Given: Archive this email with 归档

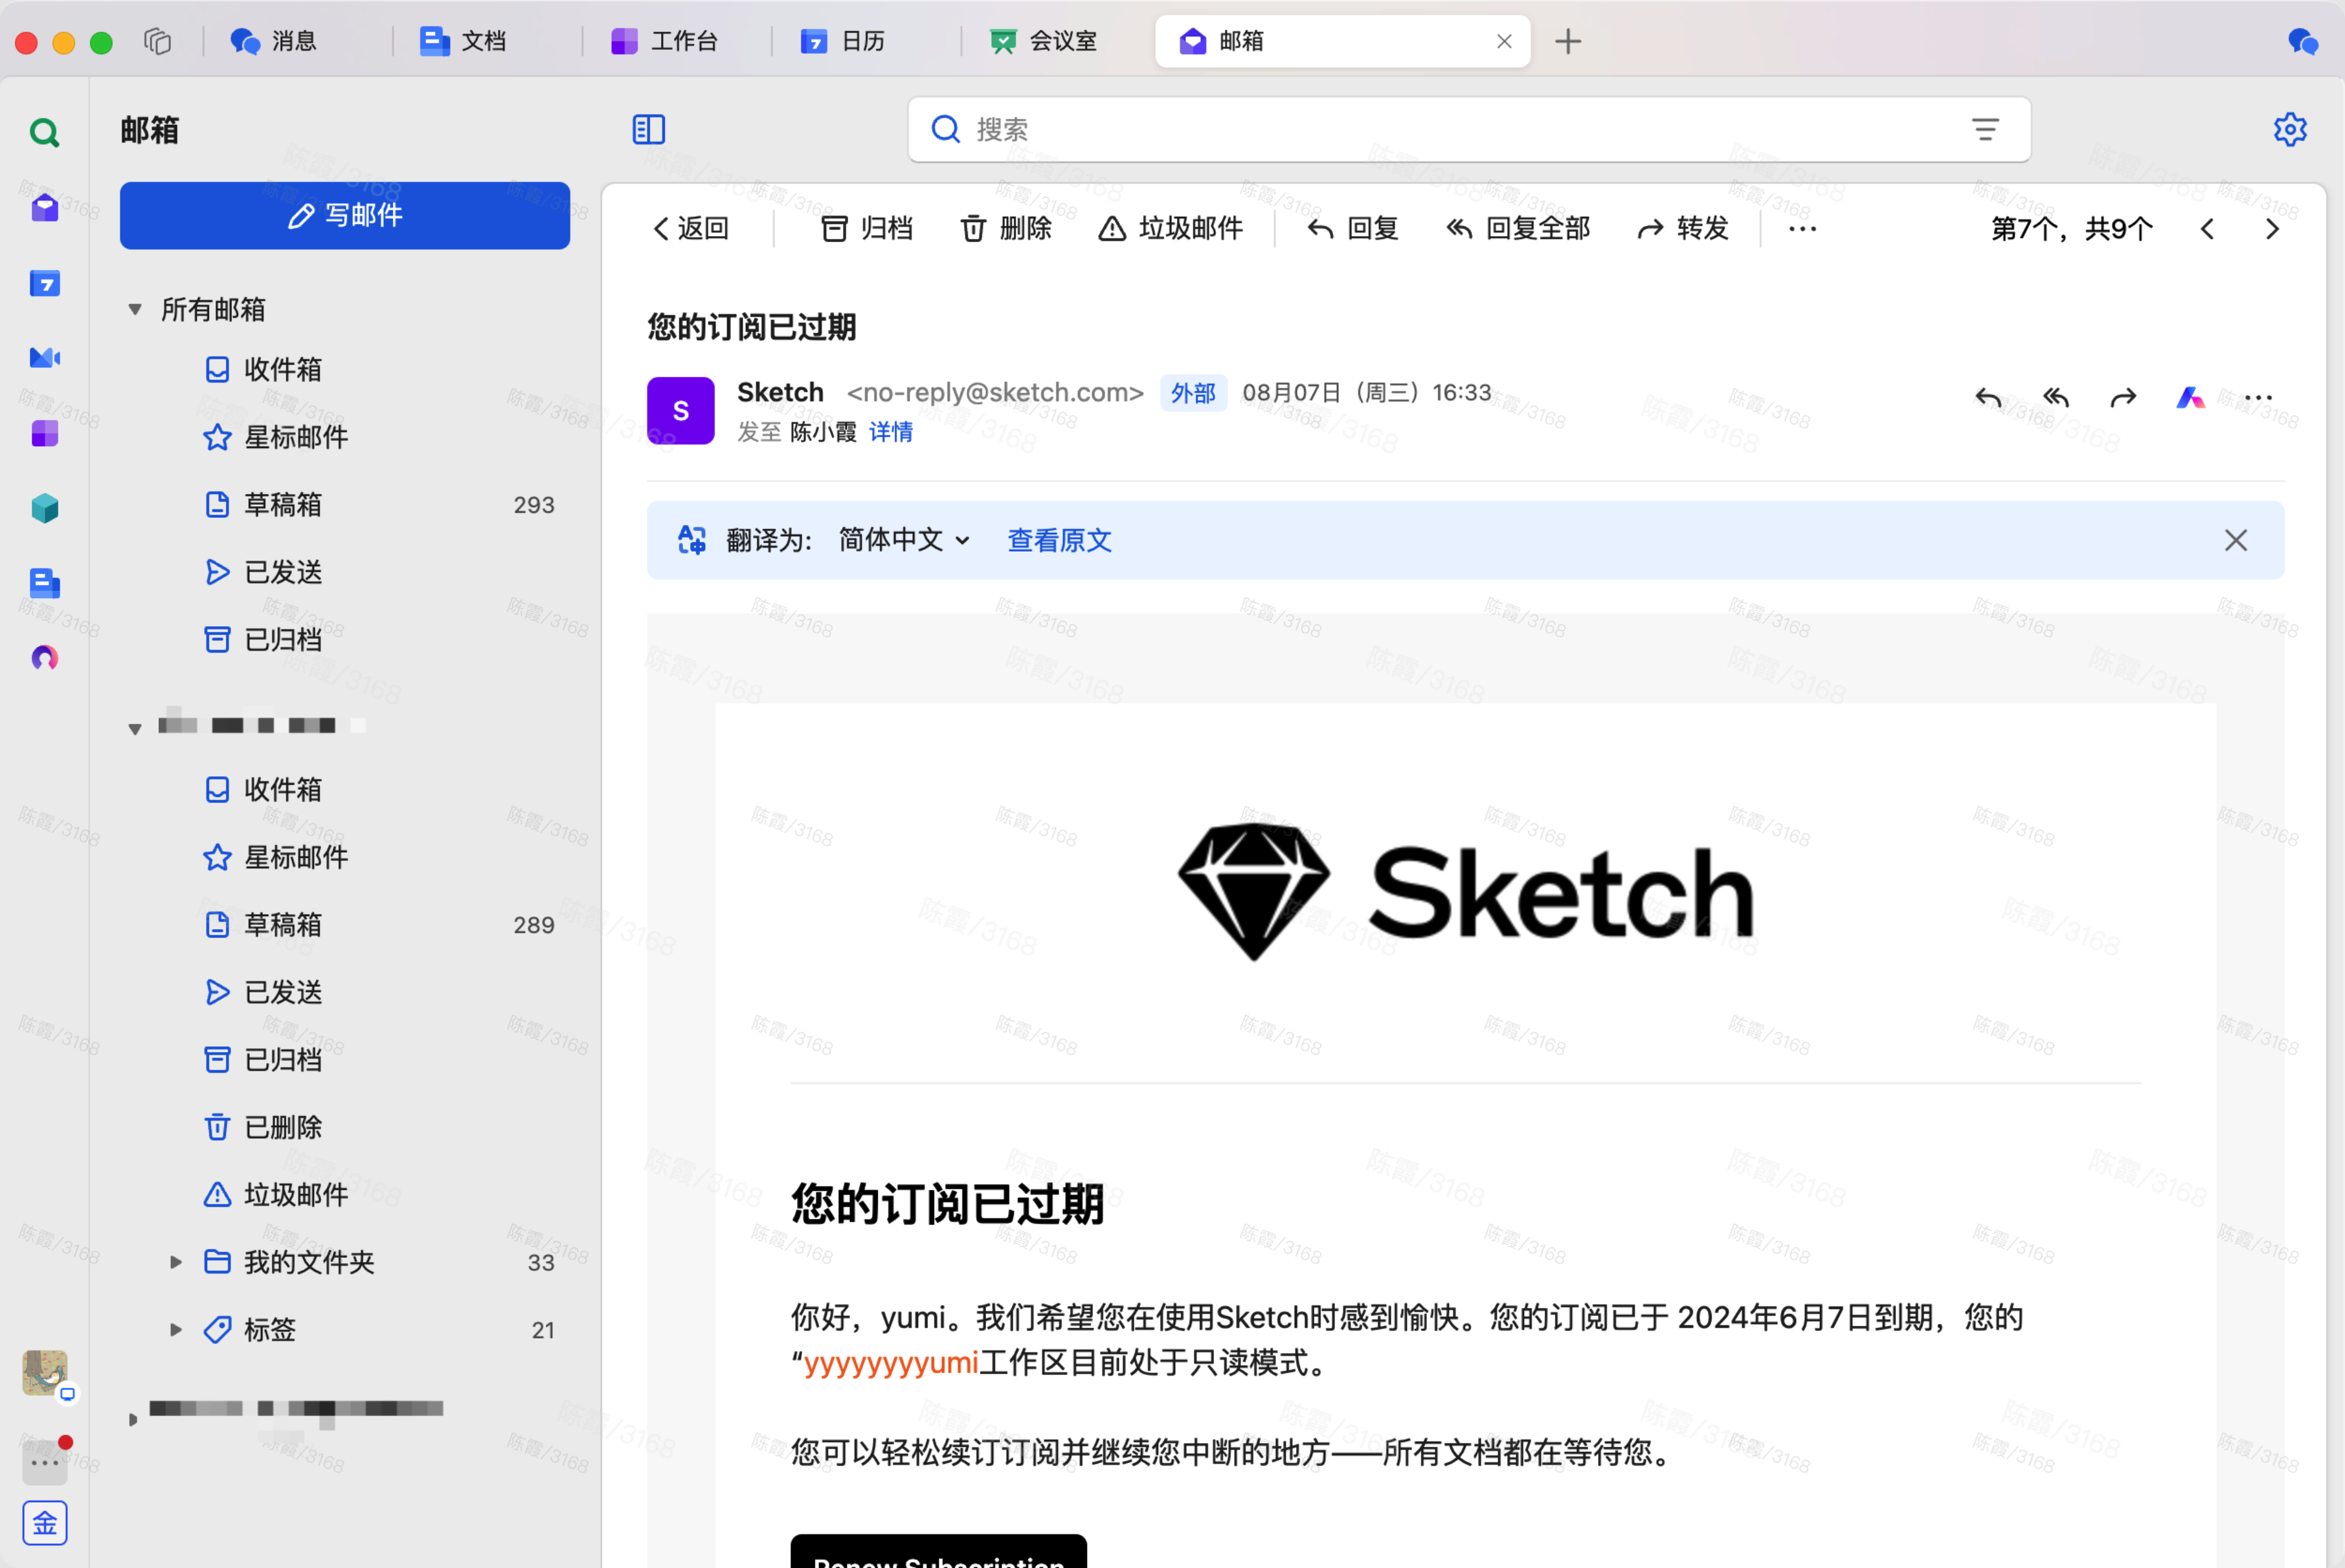Looking at the screenshot, I should pyautogui.click(x=866, y=229).
